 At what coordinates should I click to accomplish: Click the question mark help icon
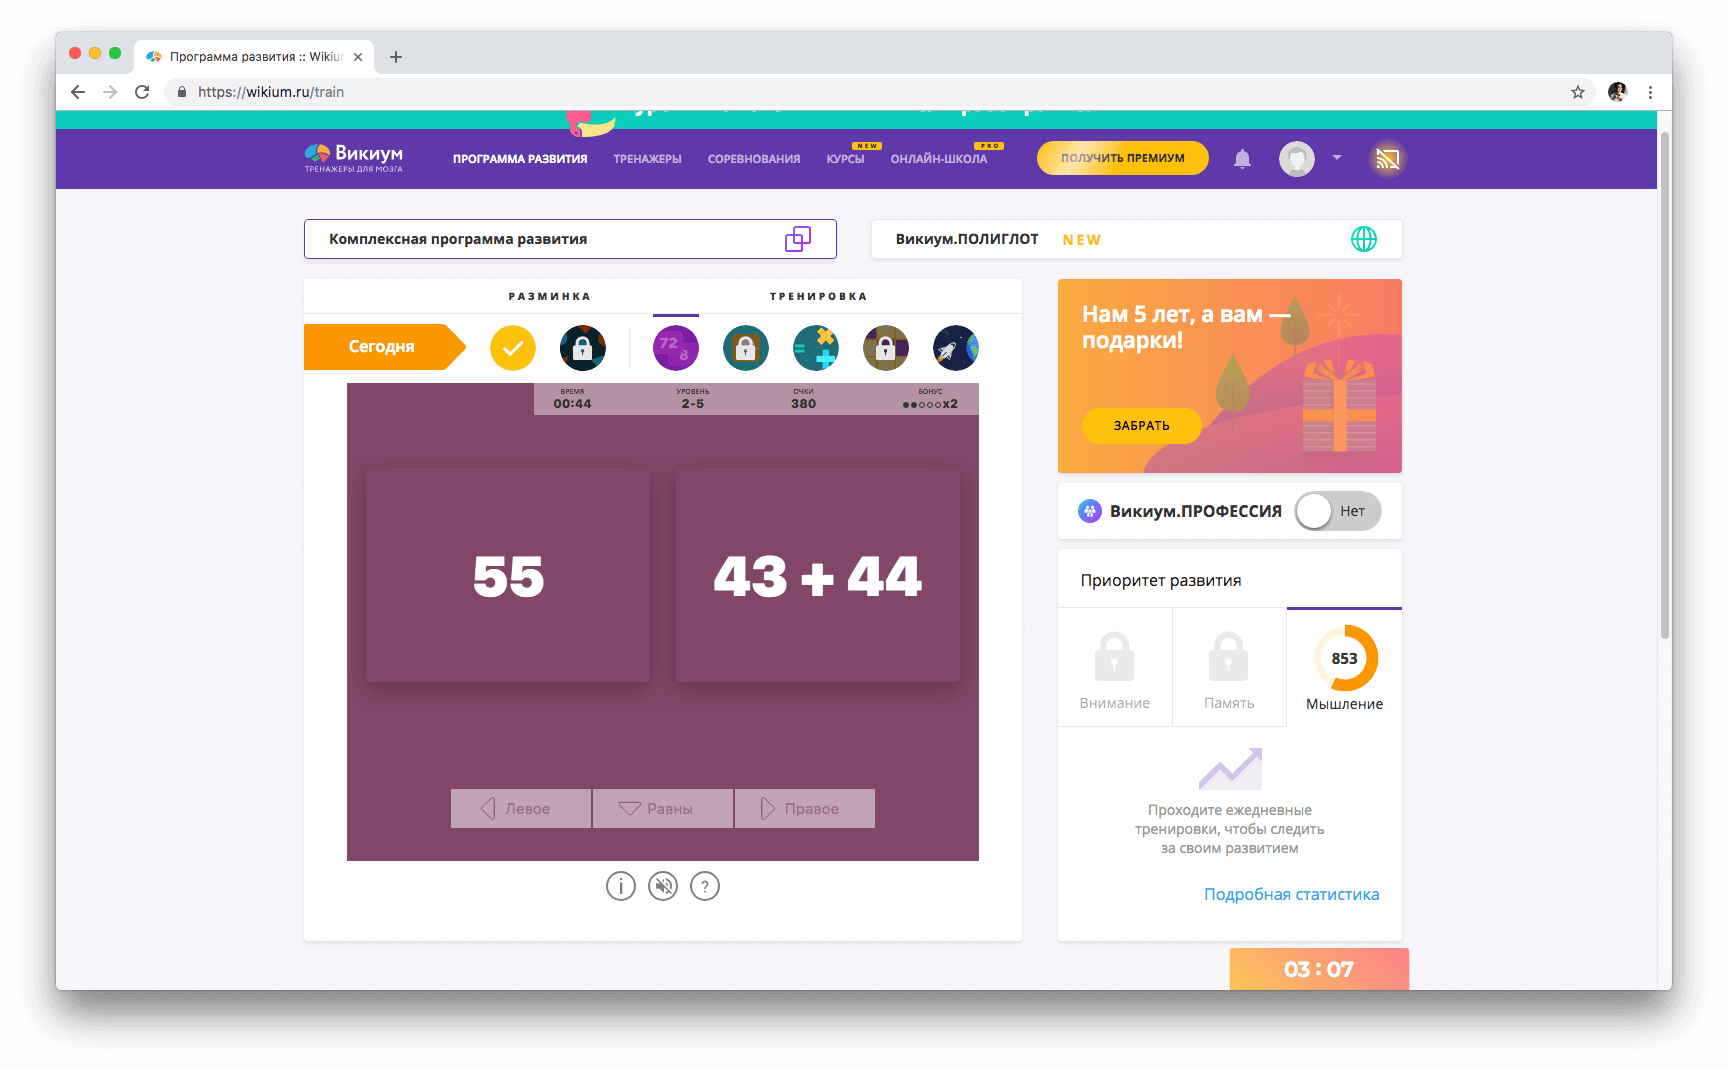pyautogui.click(x=705, y=886)
